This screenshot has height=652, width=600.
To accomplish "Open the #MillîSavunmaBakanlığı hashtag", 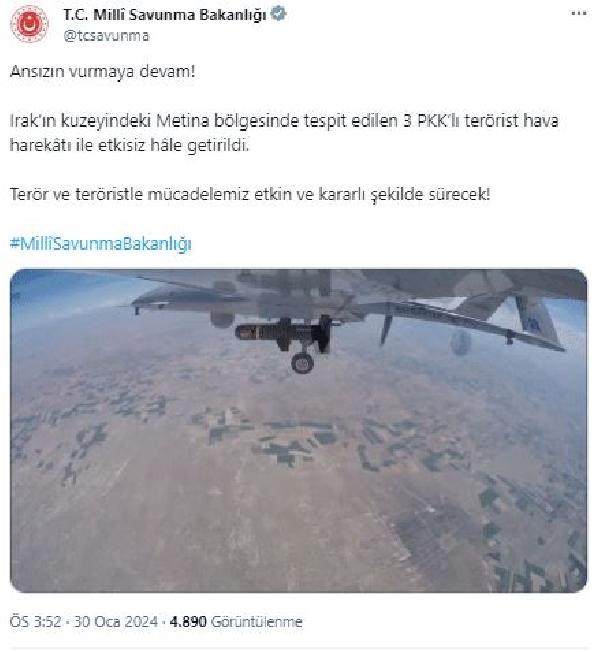I will click(x=100, y=244).
